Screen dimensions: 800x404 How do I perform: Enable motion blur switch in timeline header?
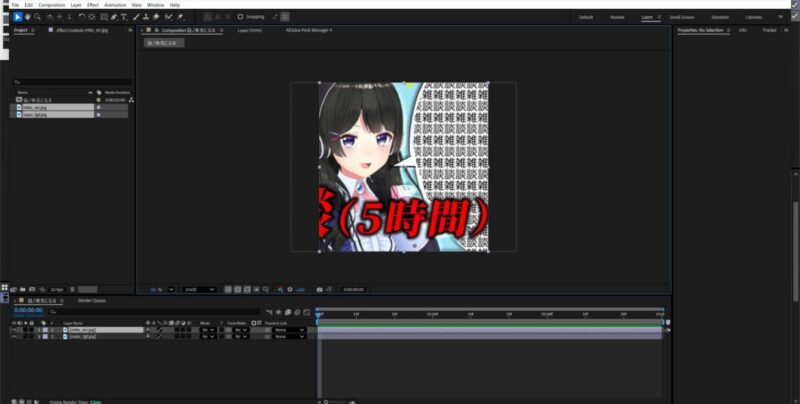(x=297, y=312)
